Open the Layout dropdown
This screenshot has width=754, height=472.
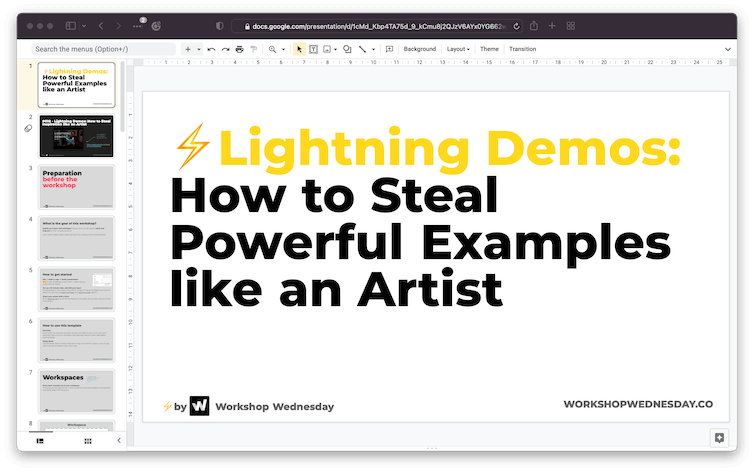click(x=459, y=49)
